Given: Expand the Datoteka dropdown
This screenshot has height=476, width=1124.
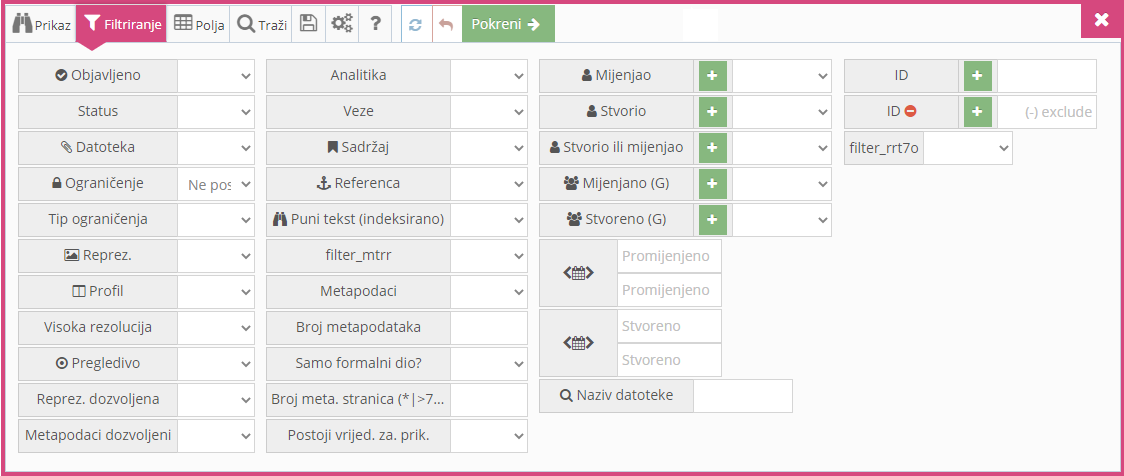Looking at the screenshot, I should (216, 148).
